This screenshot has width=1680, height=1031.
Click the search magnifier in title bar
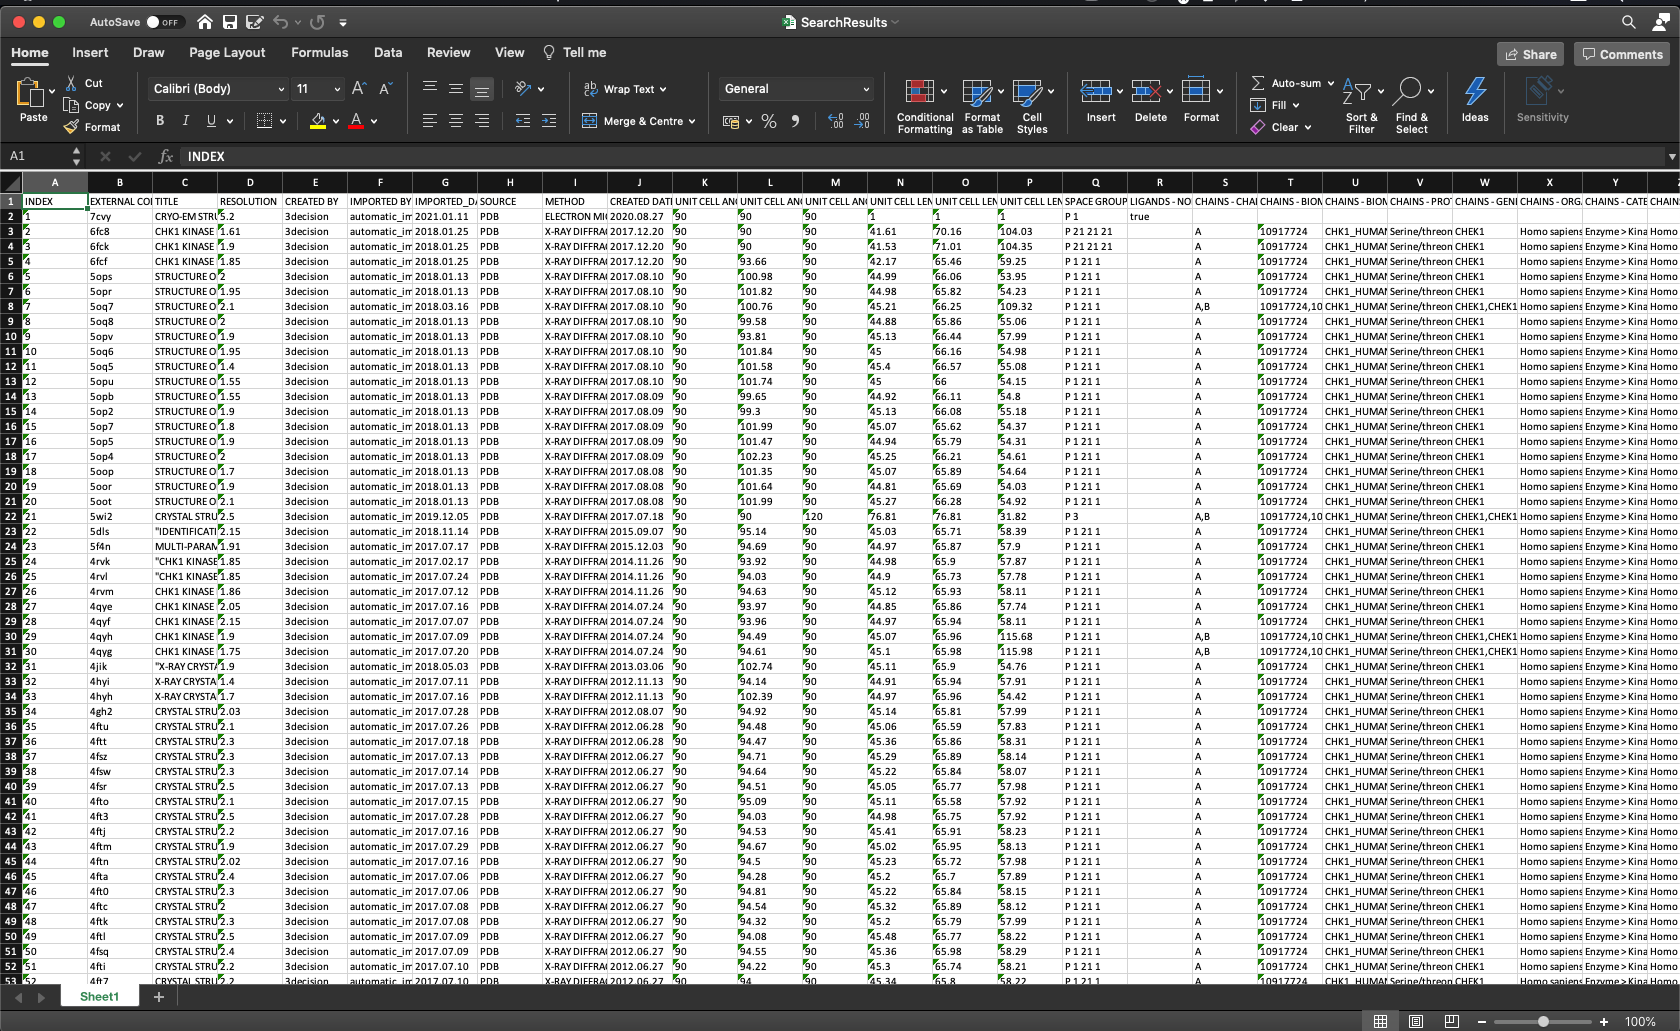click(x=1629, y=22)
